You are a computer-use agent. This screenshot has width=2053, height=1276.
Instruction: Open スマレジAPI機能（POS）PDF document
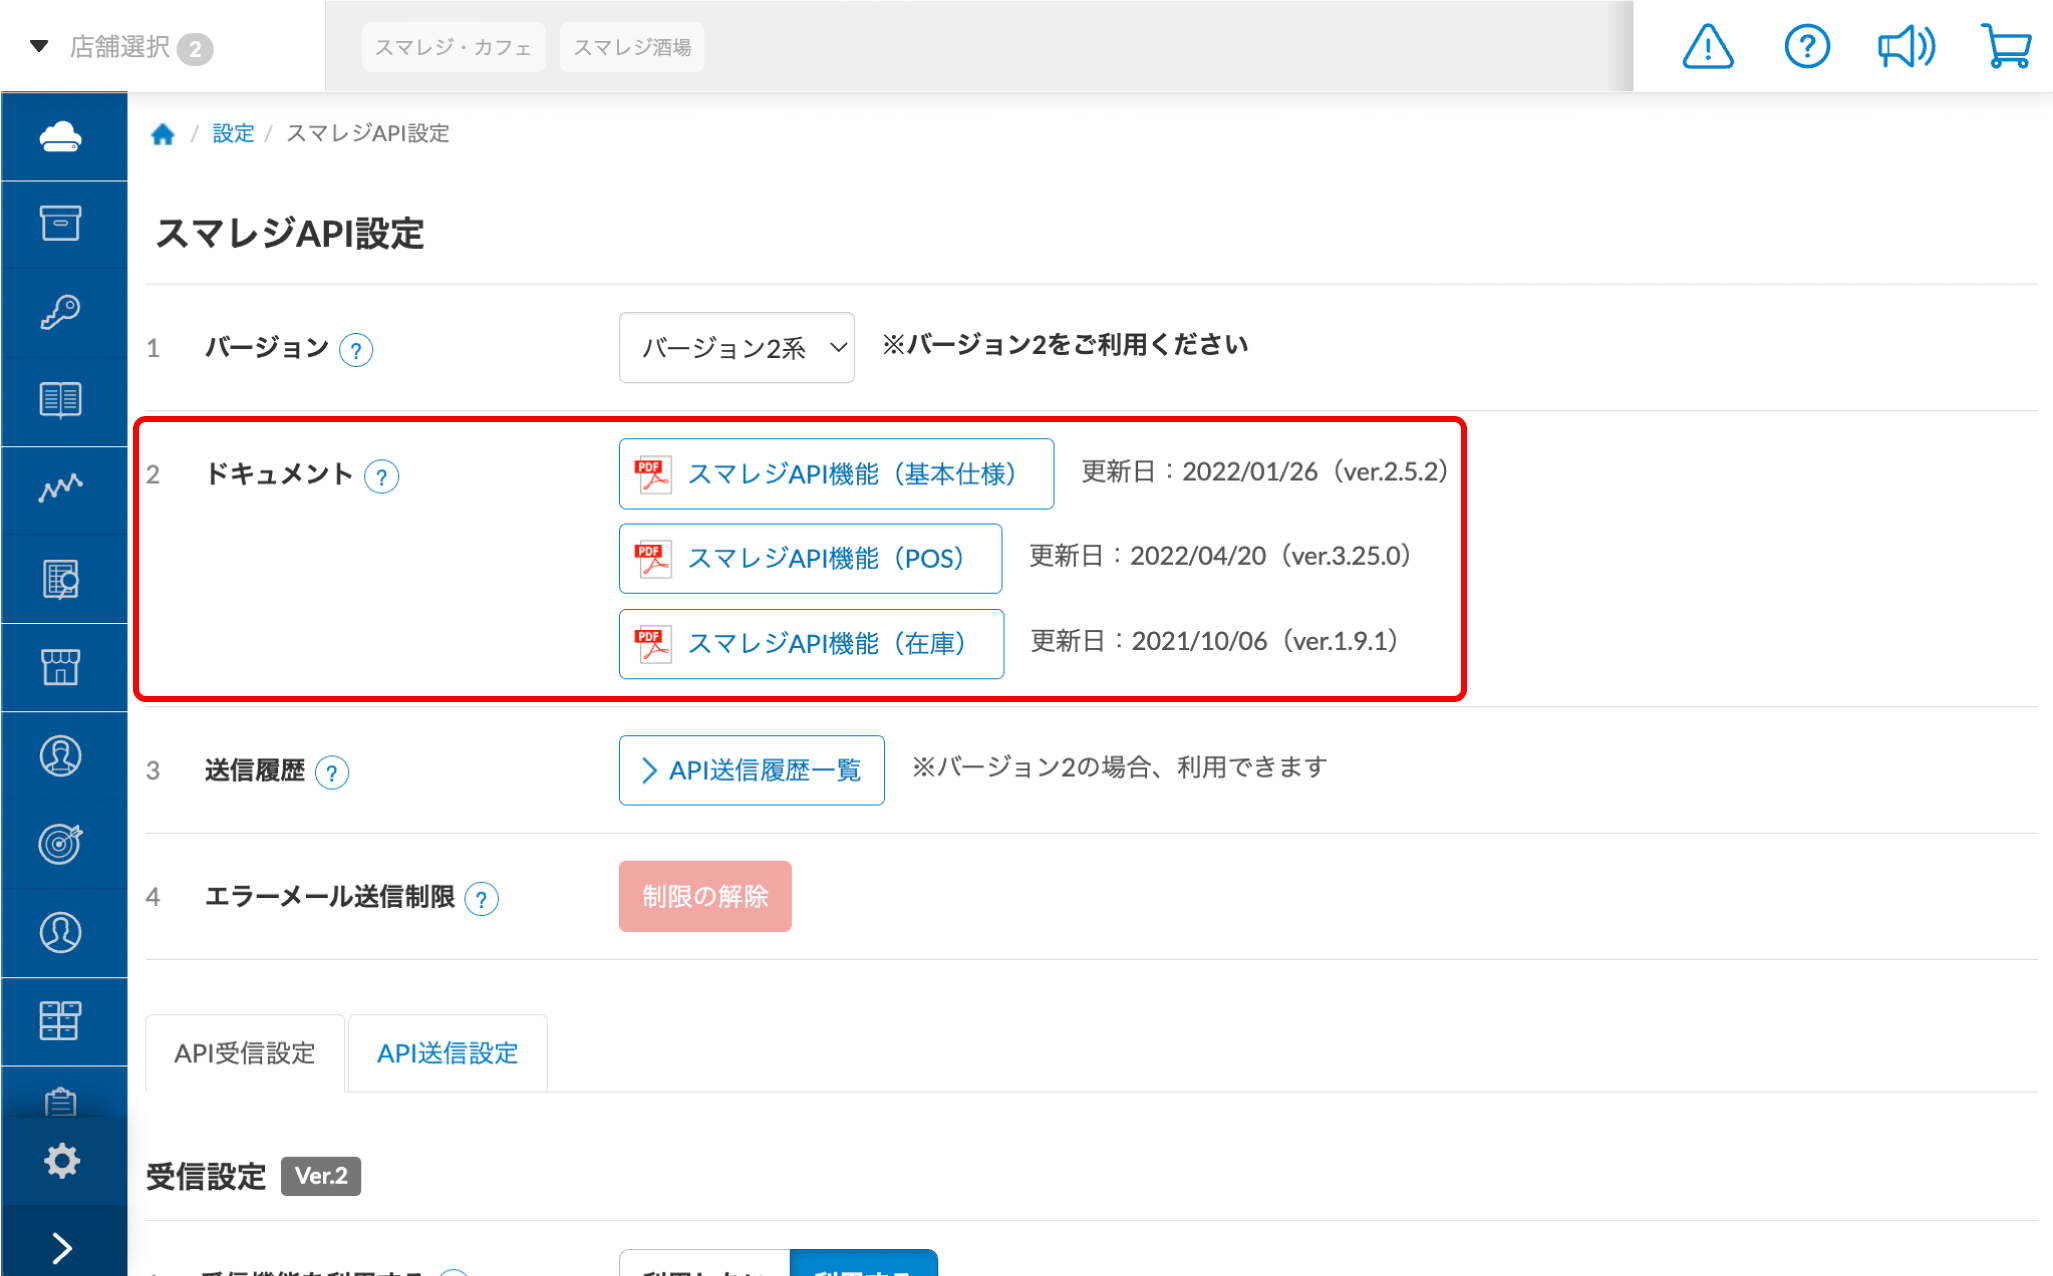point(811,558)
